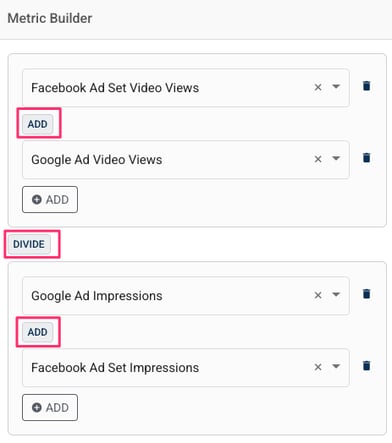This screenshot has height=443, width=392.
Task: Add a metric to the video views group
Action: [x=50, y=200]
